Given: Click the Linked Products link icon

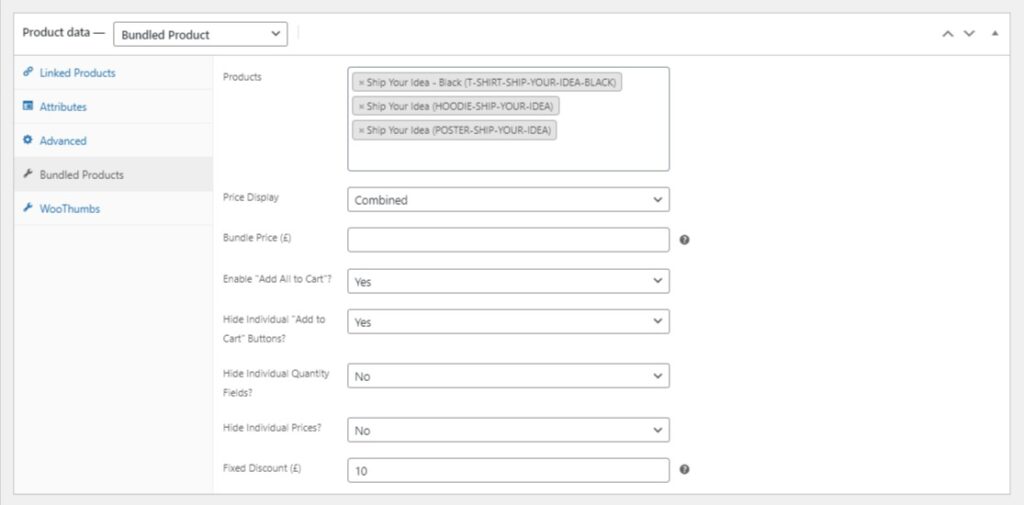Looking at the screenshot, I should 27,73.
